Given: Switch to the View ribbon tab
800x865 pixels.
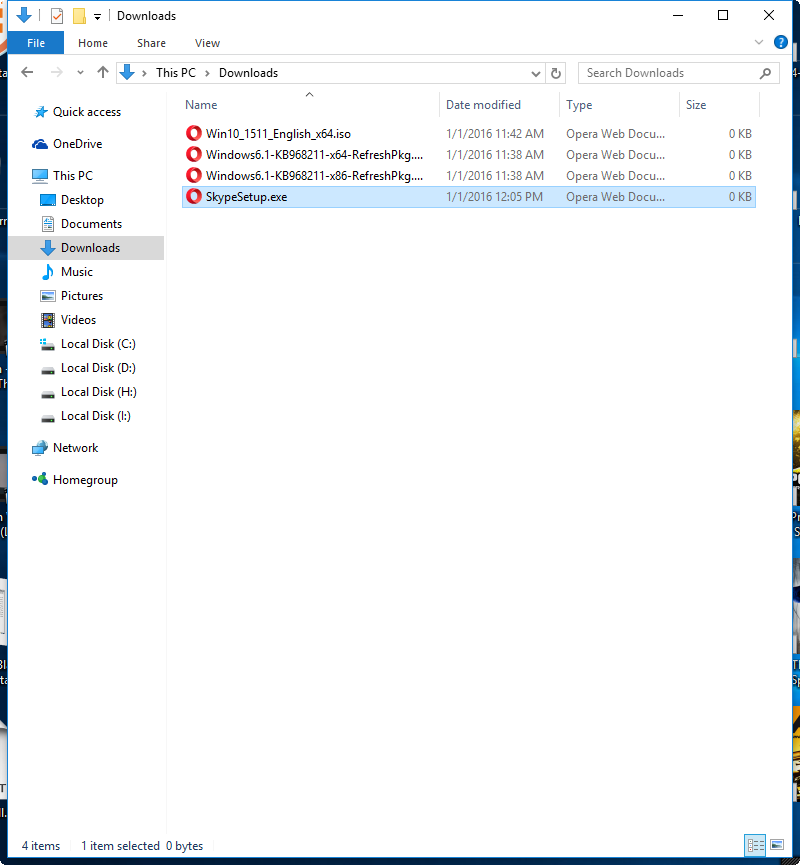Looking at the screenshot, I should point(207,43).
